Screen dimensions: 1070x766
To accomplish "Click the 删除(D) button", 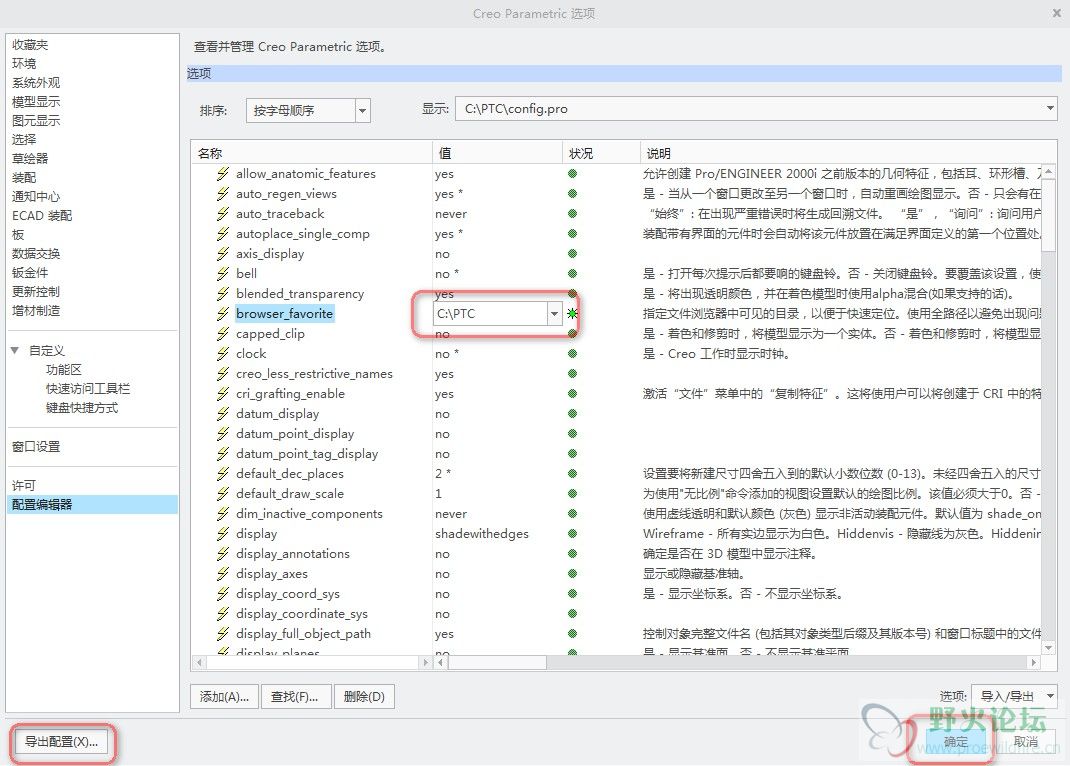I will tap(364, 696).
